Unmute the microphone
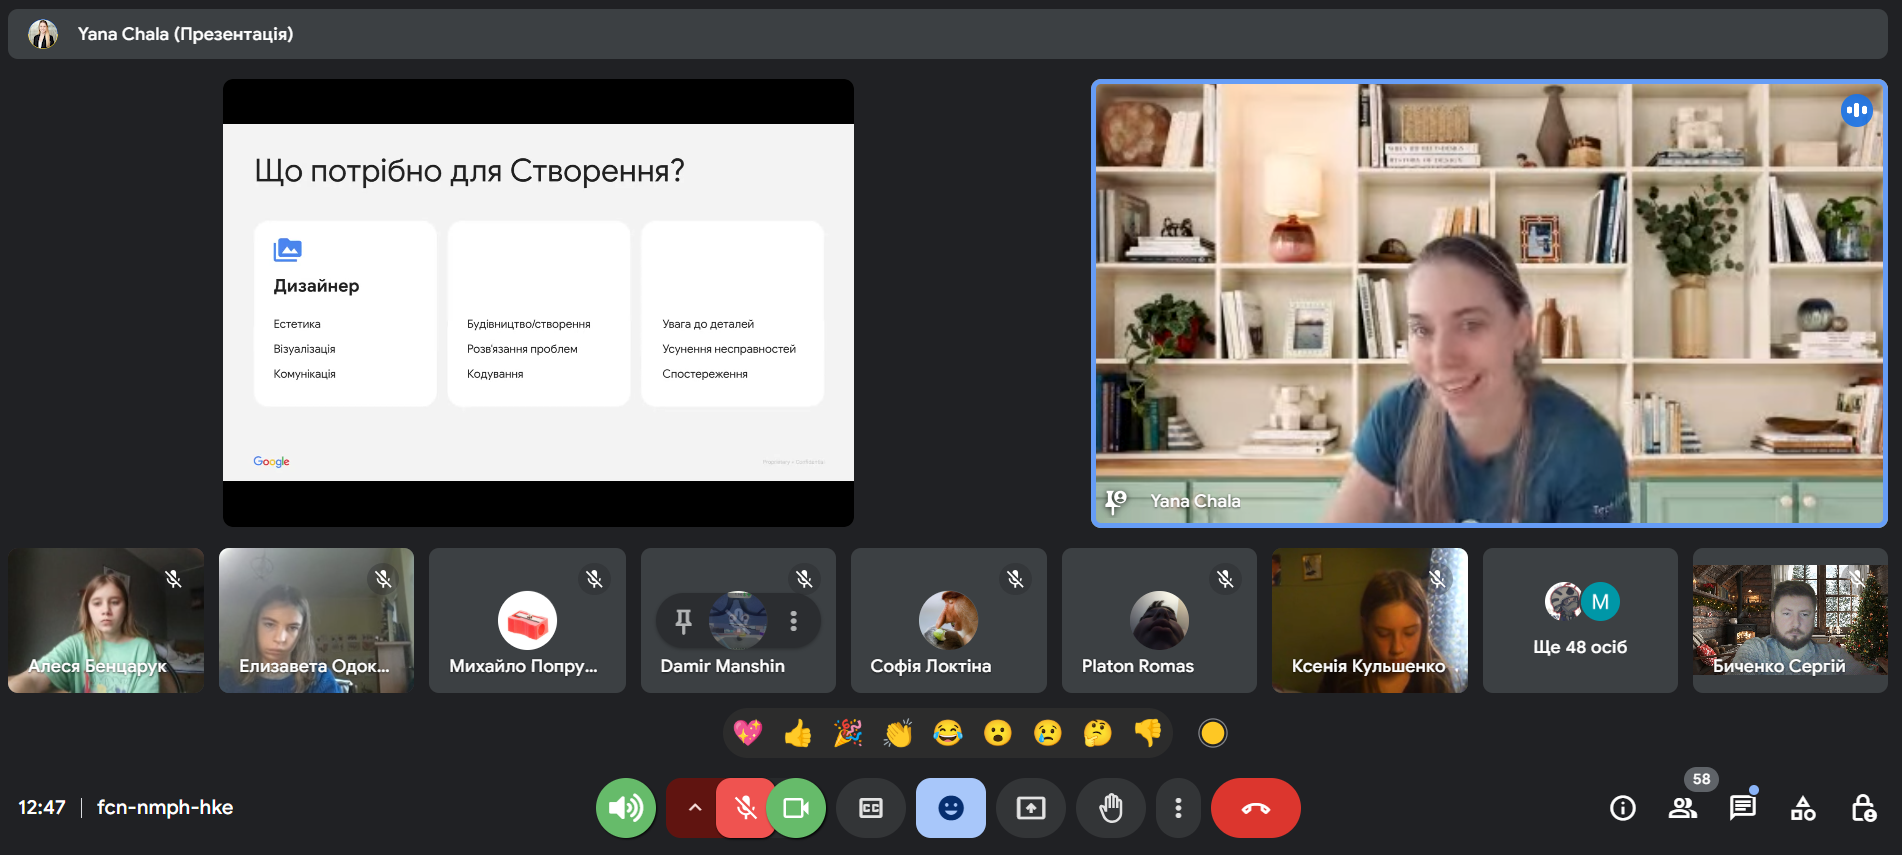1902x855 pixels. click(744, 808)
